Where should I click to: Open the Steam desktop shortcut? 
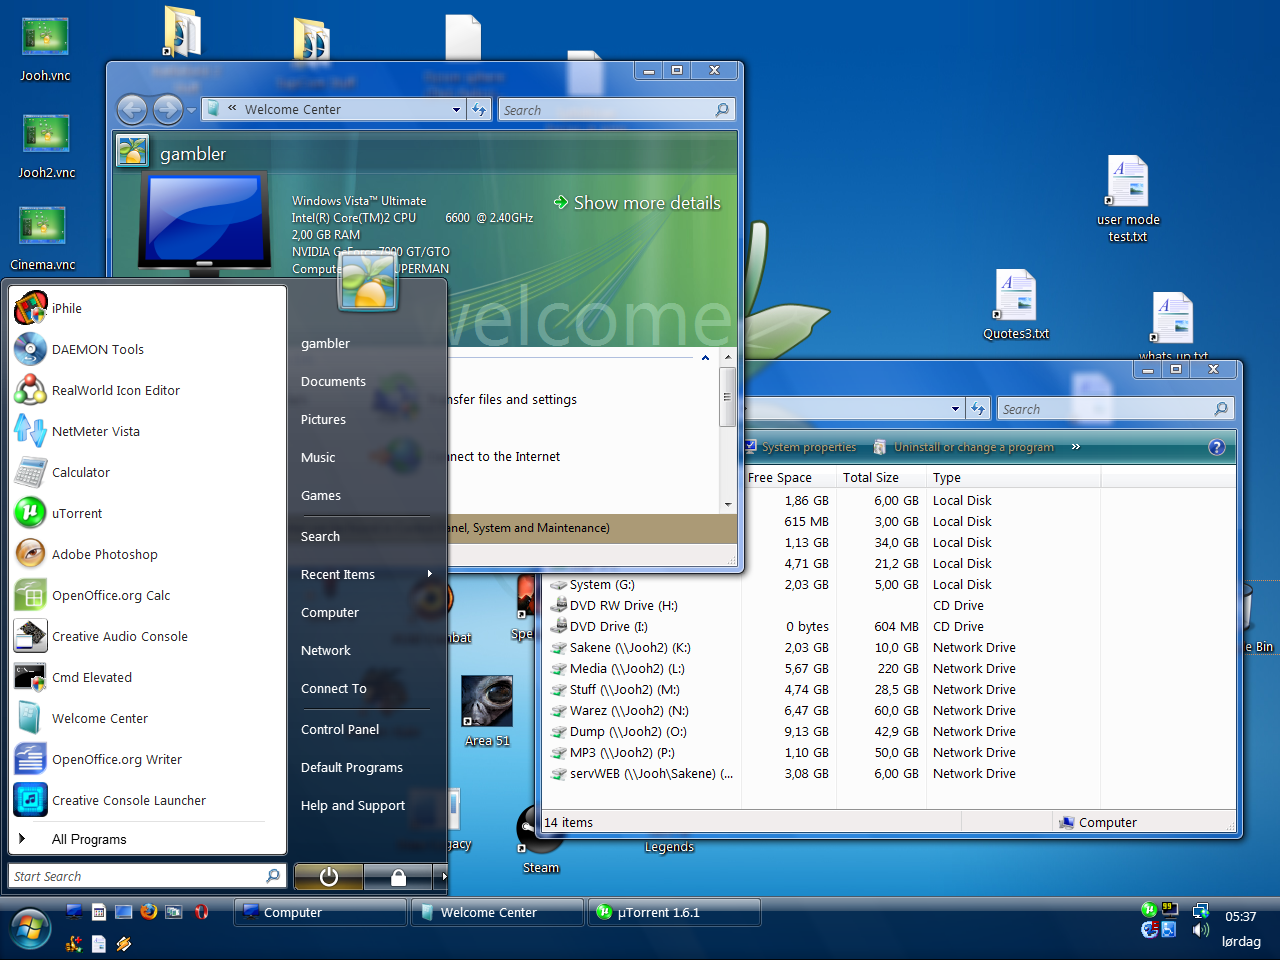pos(540,840)
